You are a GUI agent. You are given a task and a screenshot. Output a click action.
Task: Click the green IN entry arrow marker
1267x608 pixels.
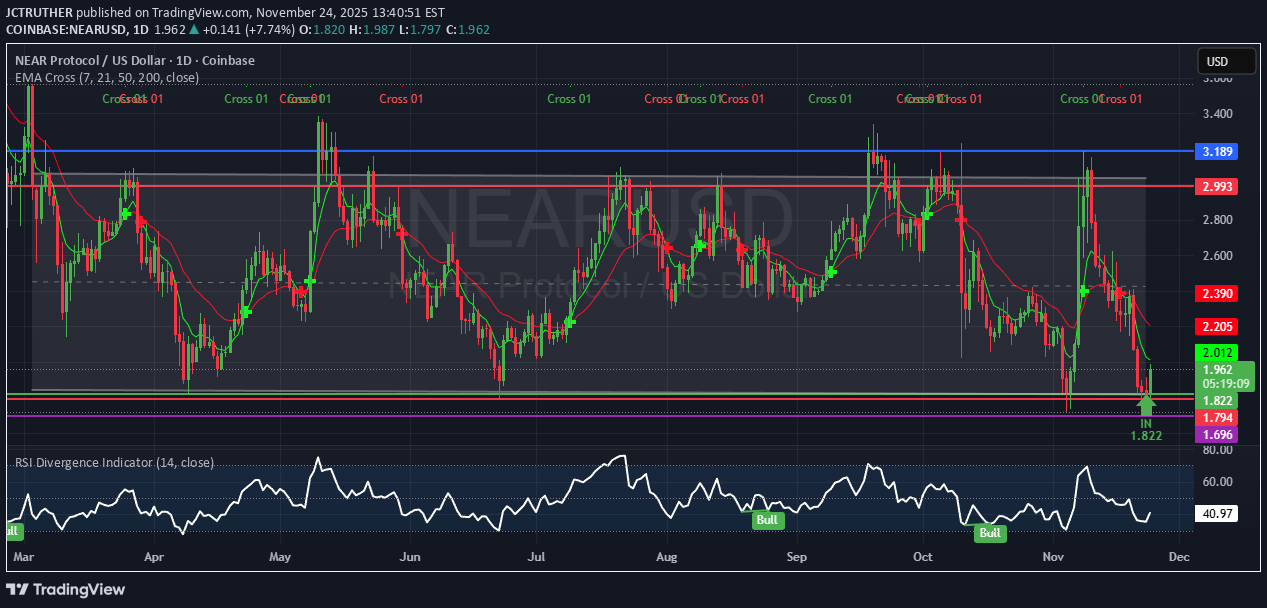[x=1146, y=404]
